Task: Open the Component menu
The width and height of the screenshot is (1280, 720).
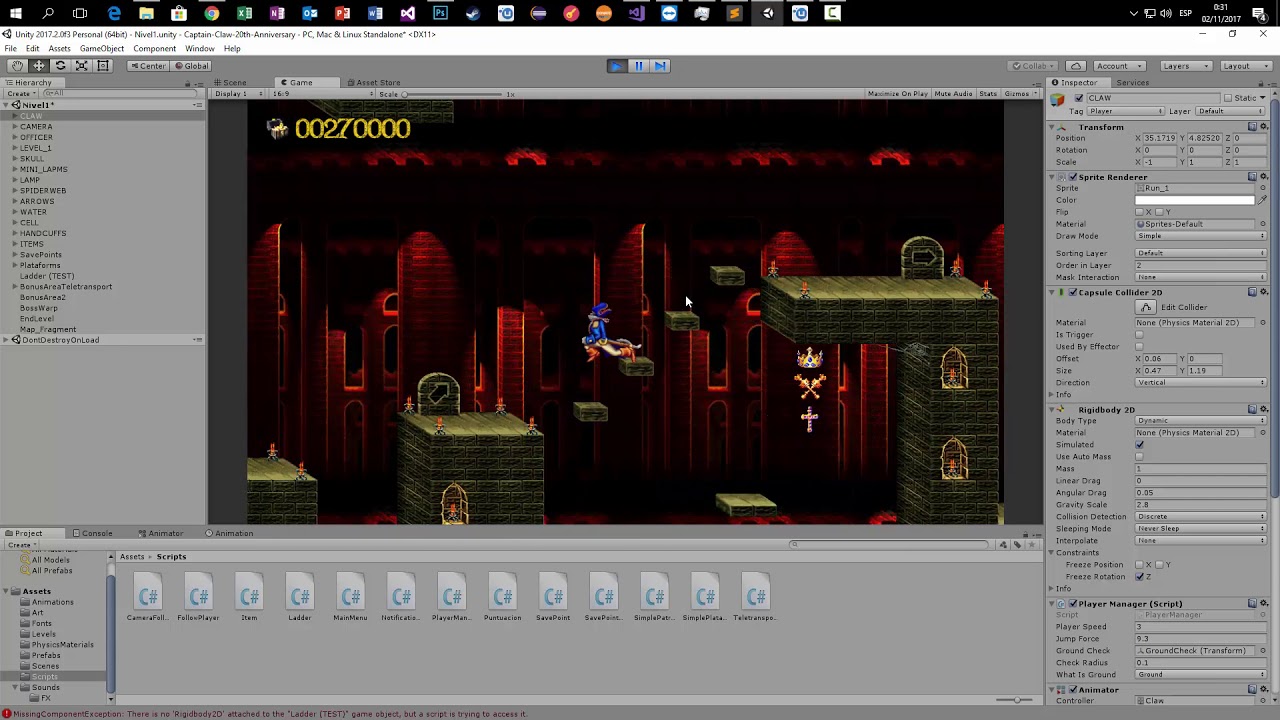Action: point(154,48)
